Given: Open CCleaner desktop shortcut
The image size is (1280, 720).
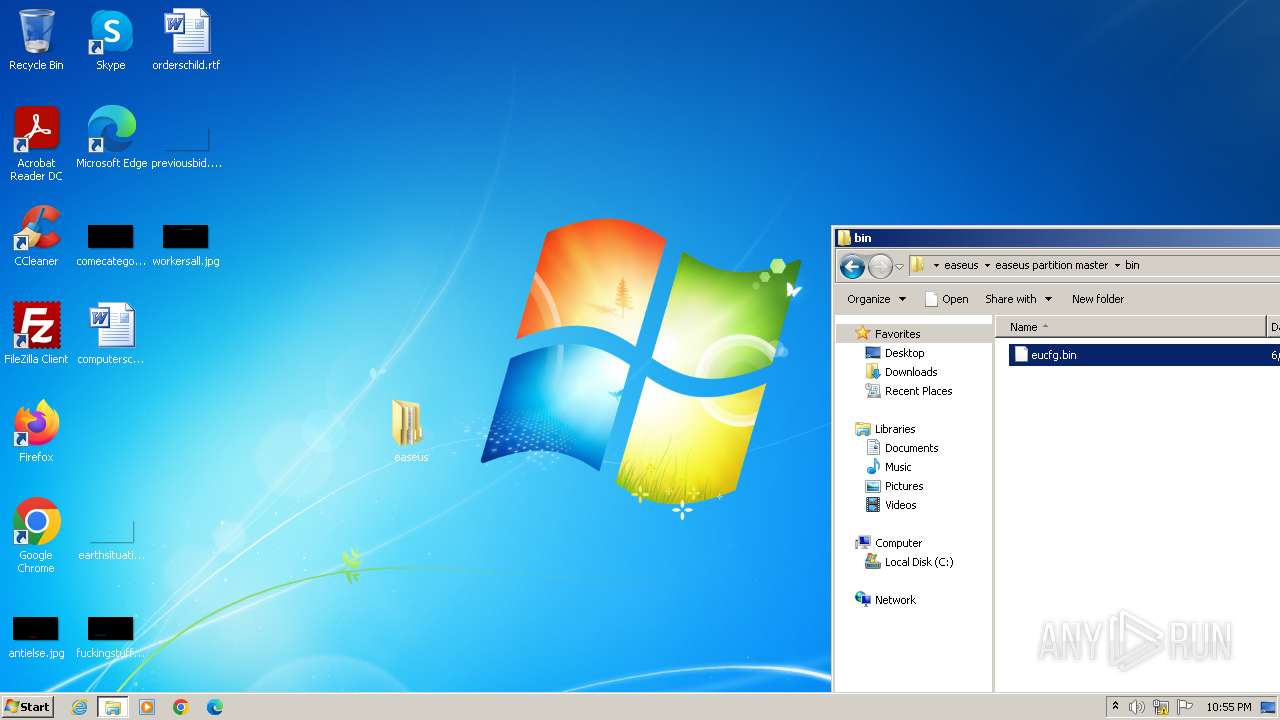Looking at the screenshot, I should click(36, 236).
